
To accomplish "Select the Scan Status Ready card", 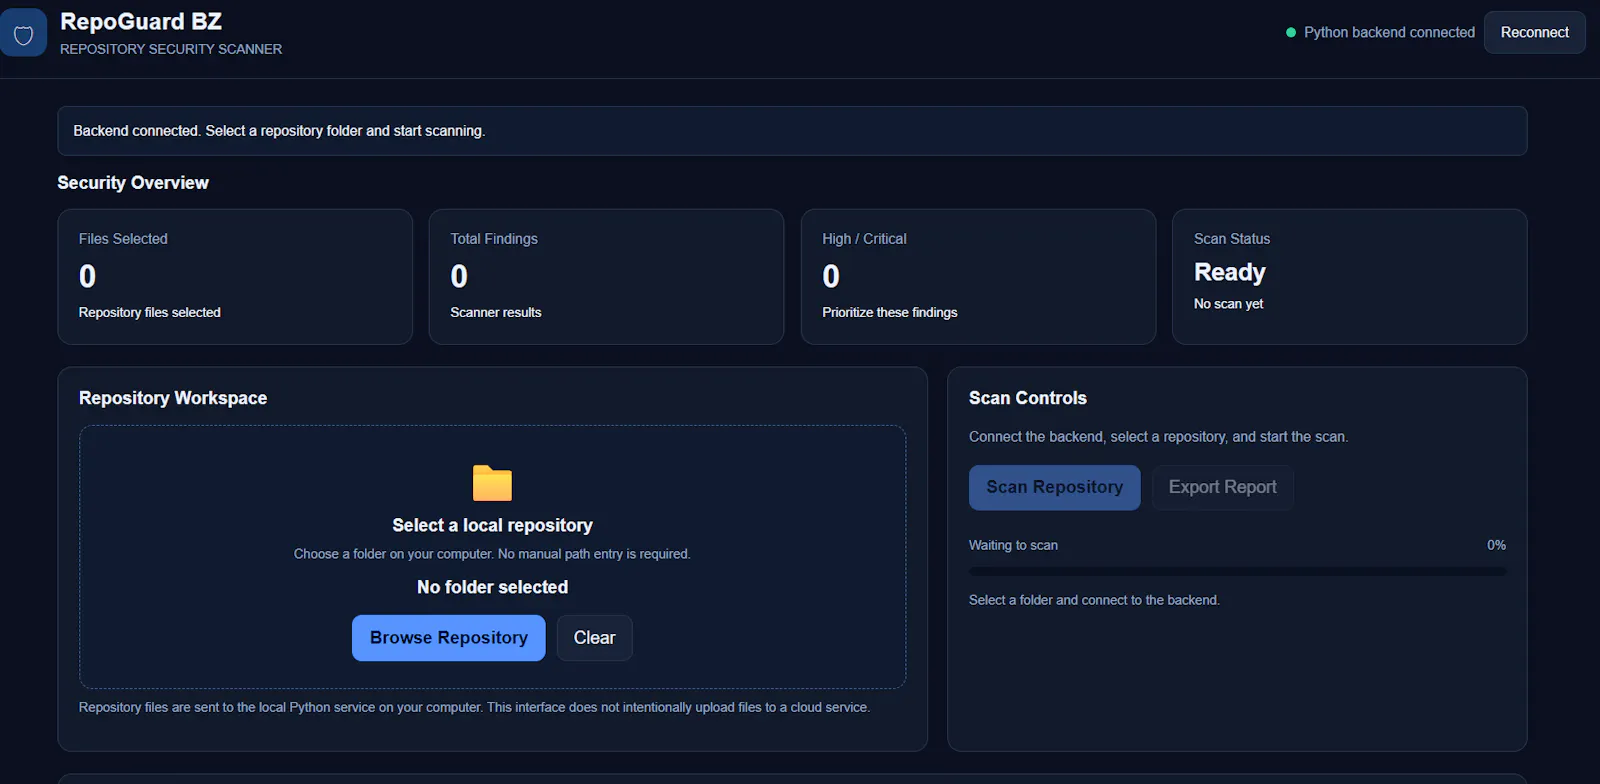I will pos(1349,277).
